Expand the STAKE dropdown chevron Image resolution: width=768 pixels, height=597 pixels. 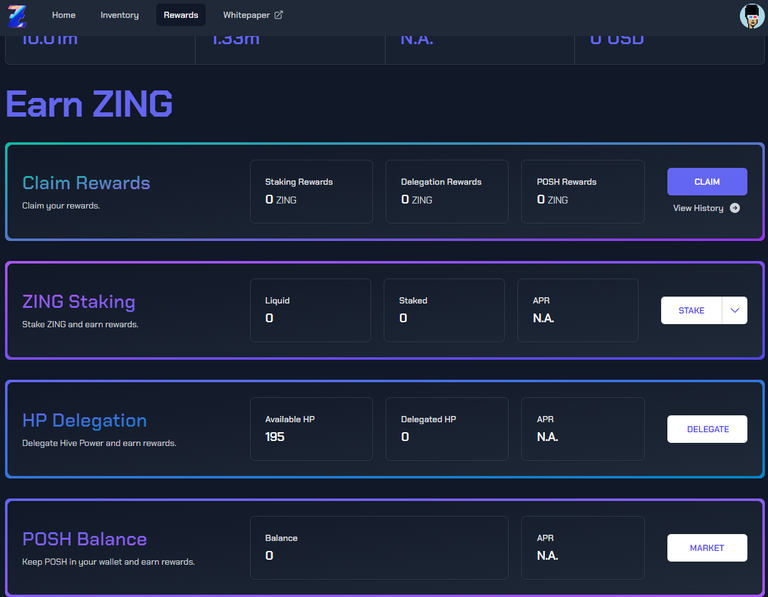coord(735,310)
